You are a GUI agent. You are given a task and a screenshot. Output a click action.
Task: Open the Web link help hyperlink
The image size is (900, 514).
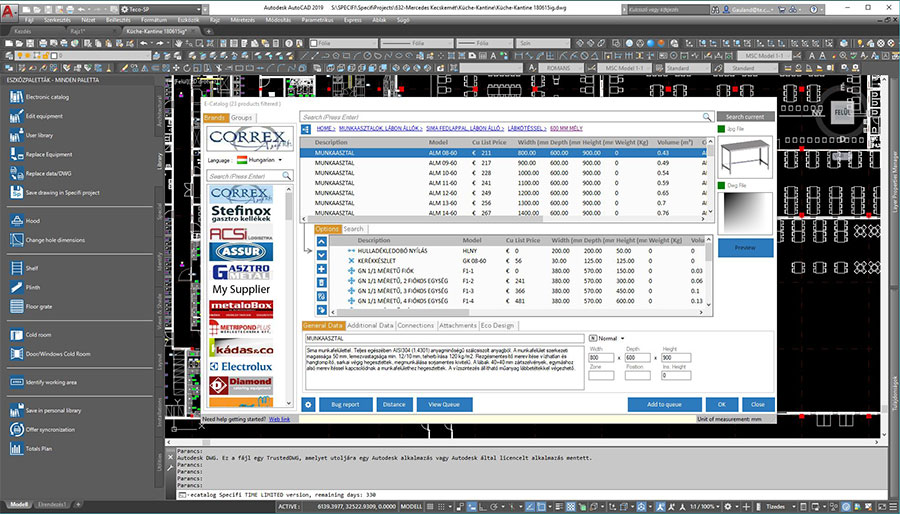point(280,419)
